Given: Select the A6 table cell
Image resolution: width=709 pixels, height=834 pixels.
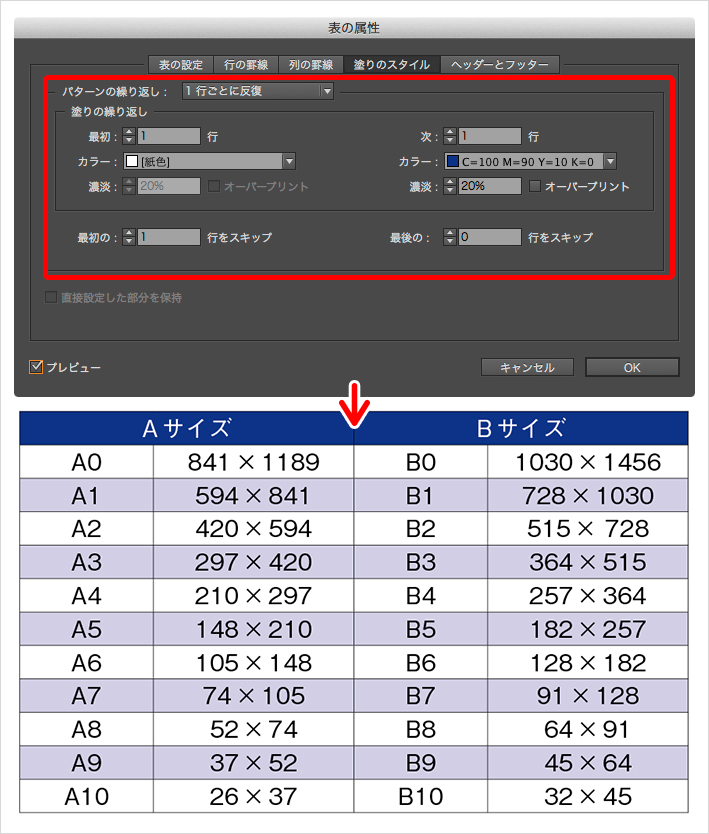Looking at the screenshot, I should (x=87, y=663).
